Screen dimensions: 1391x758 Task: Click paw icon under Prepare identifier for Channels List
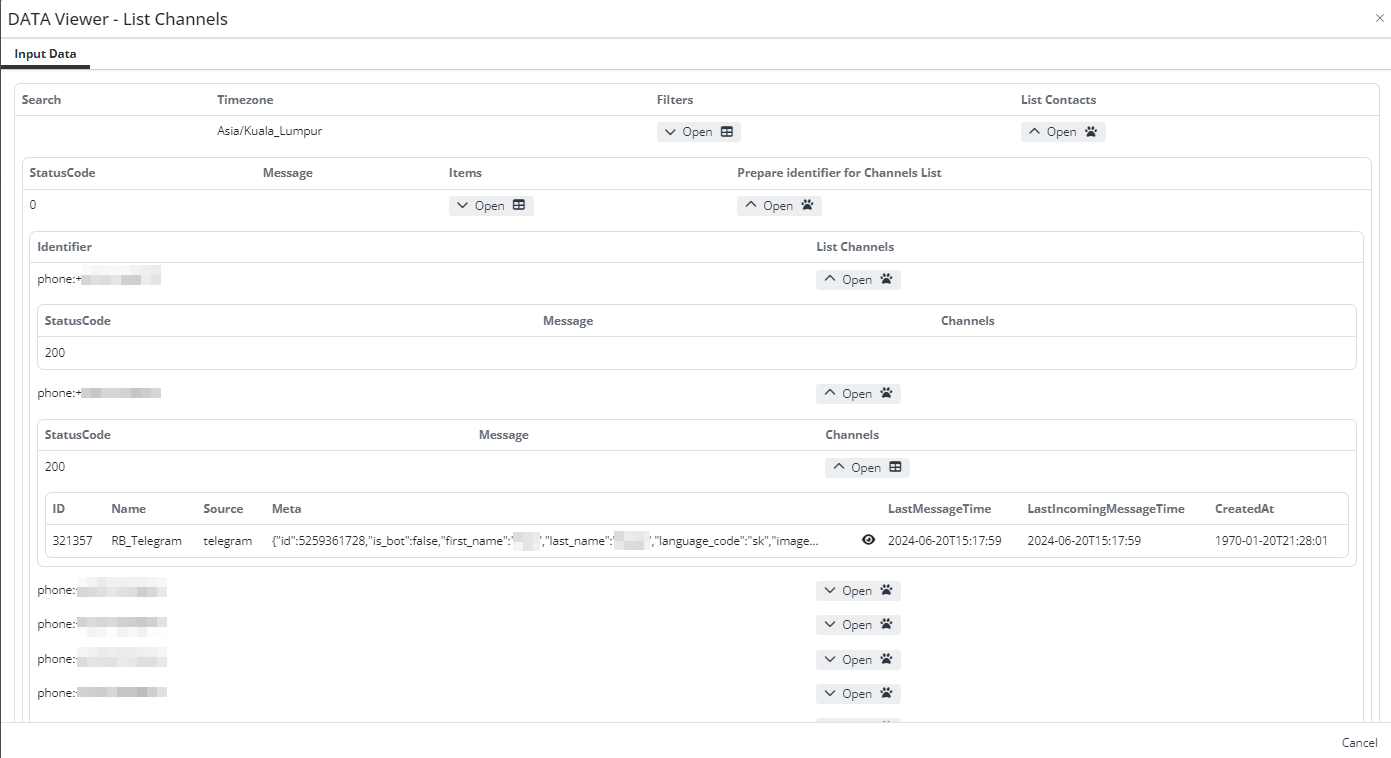coord(807,206)
